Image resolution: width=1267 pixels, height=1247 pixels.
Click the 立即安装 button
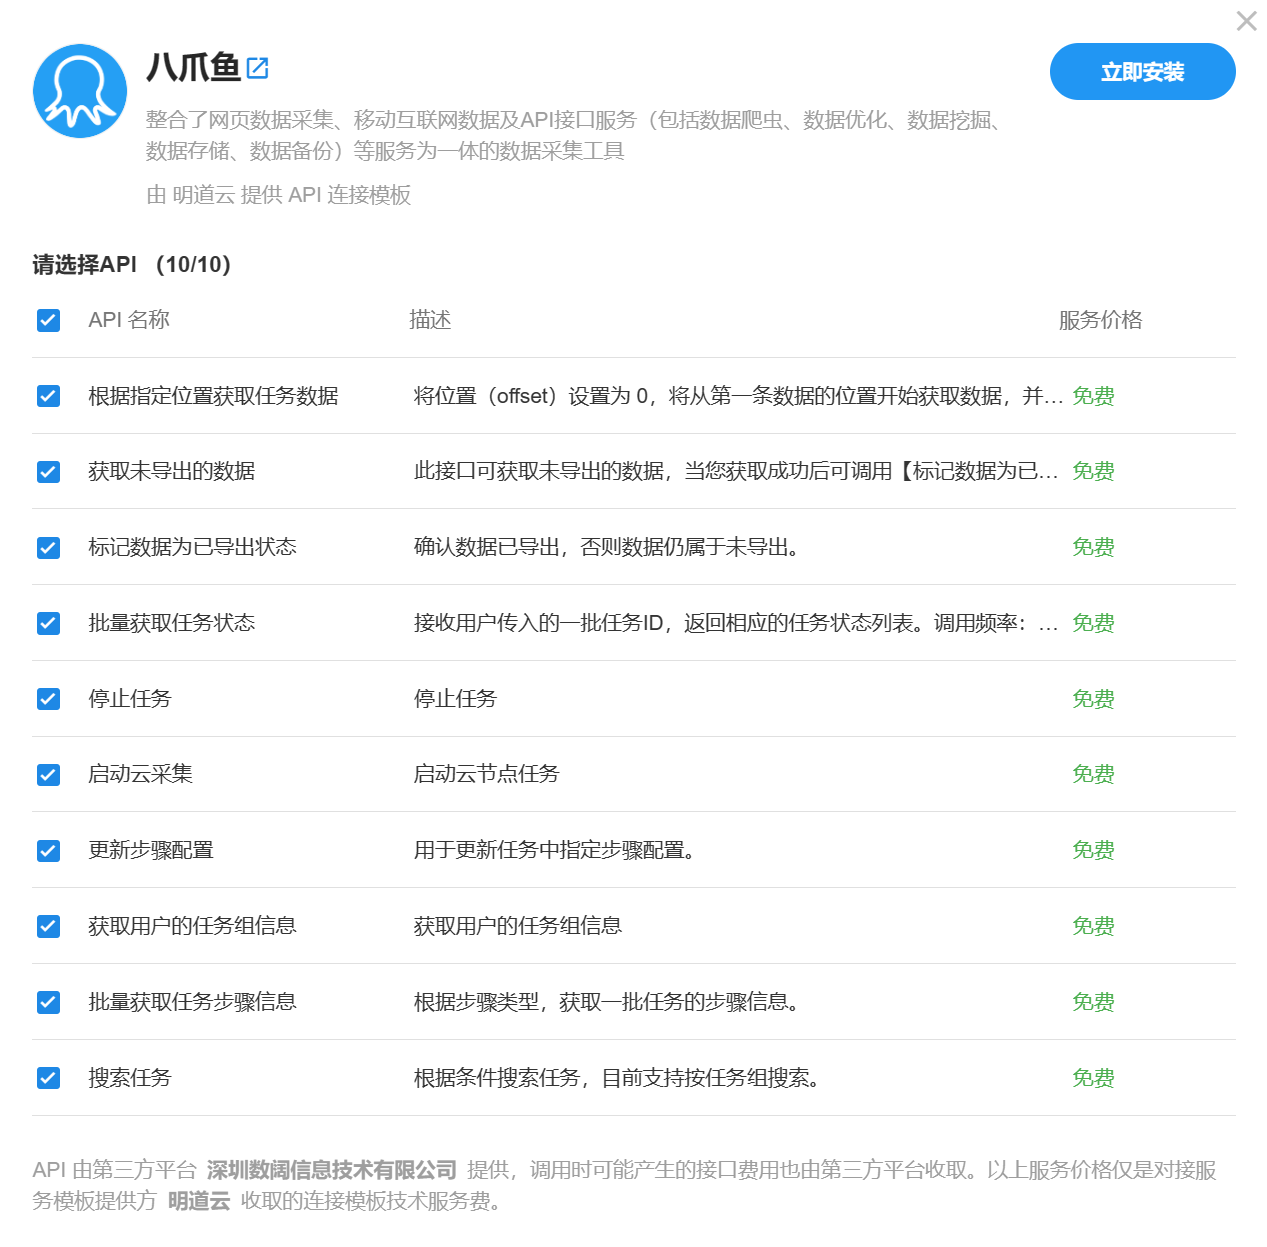(1142, 72)
